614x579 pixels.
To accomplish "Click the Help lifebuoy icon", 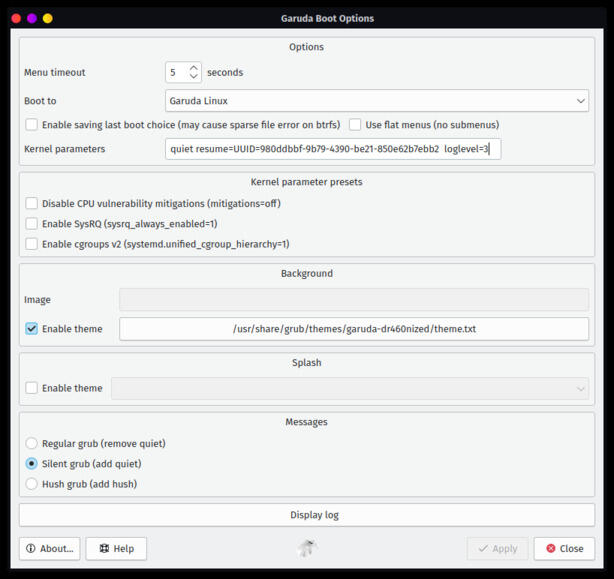I will tap(104, 548).
